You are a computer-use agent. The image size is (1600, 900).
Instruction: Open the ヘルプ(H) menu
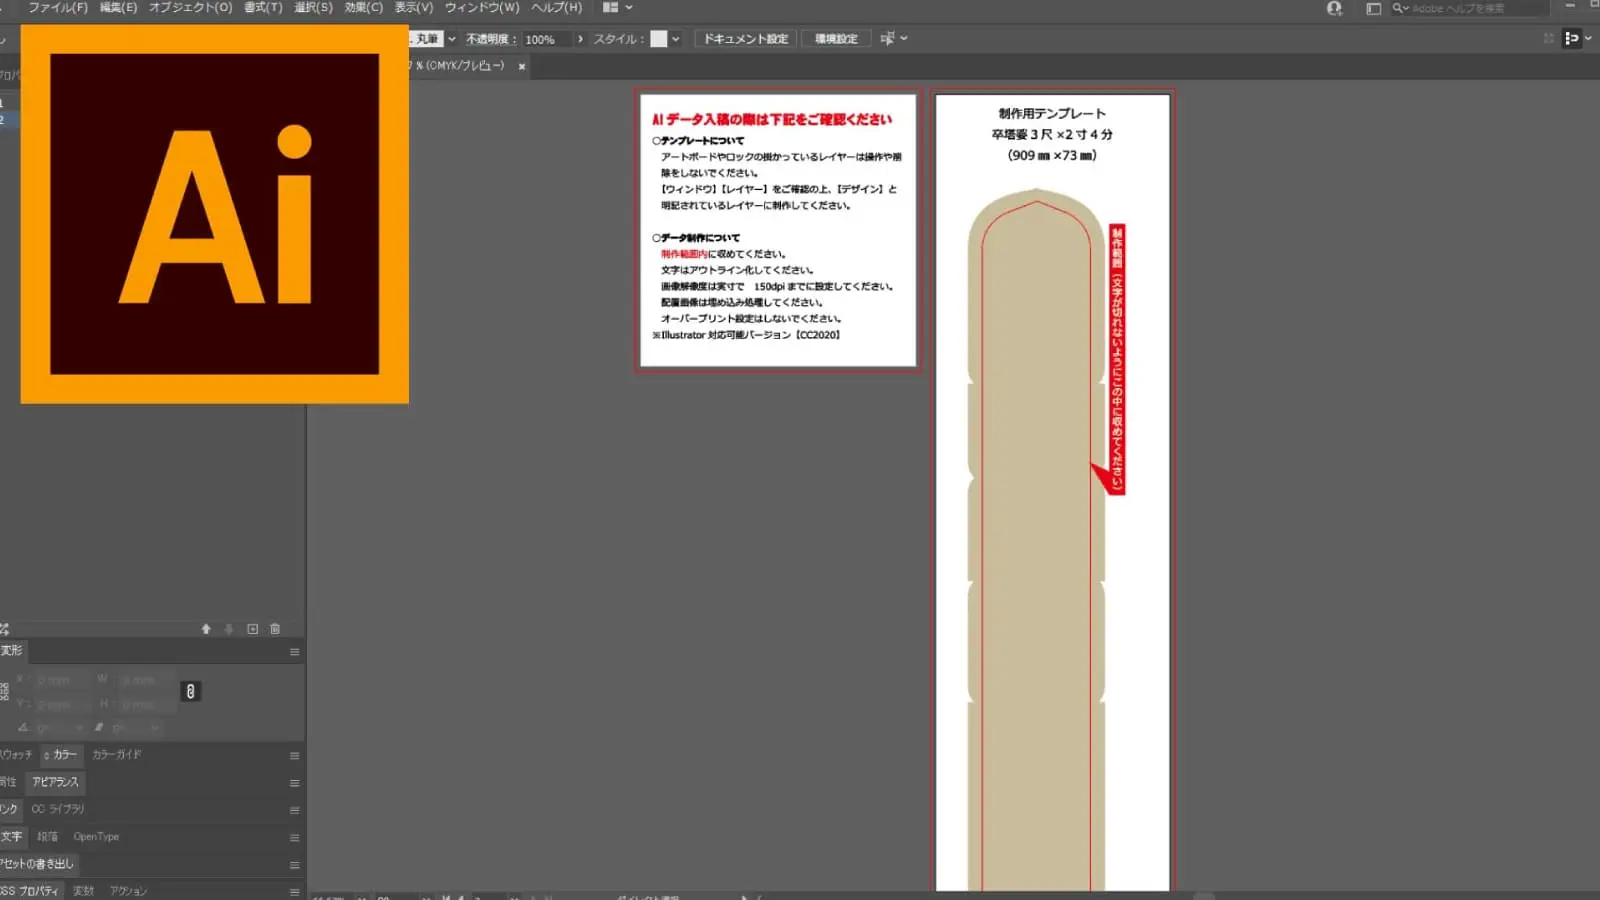tap(556, 7)
